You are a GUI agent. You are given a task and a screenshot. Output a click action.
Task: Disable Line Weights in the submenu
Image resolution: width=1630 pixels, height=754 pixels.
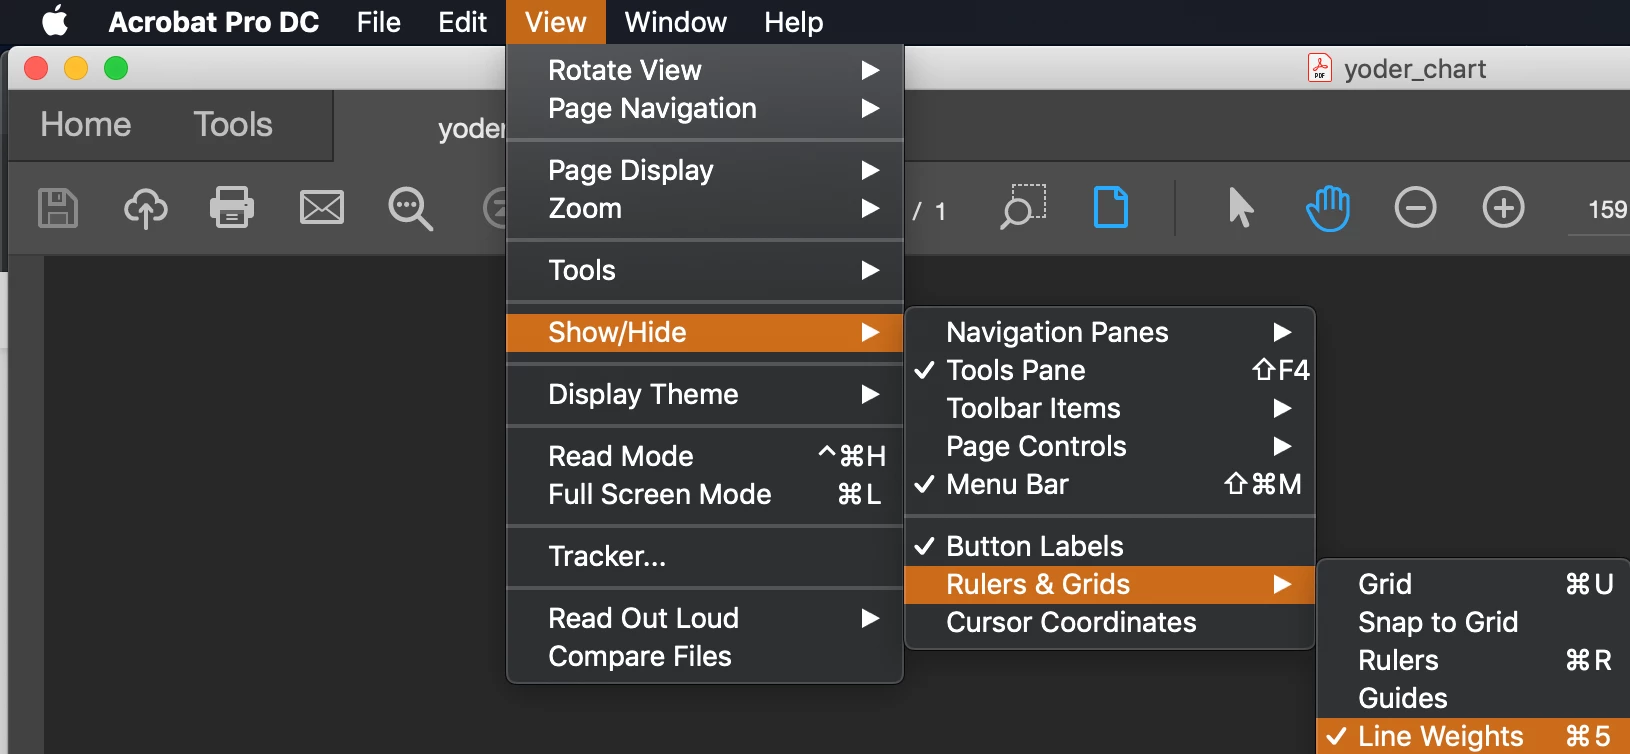click(x=1474, y=736)
